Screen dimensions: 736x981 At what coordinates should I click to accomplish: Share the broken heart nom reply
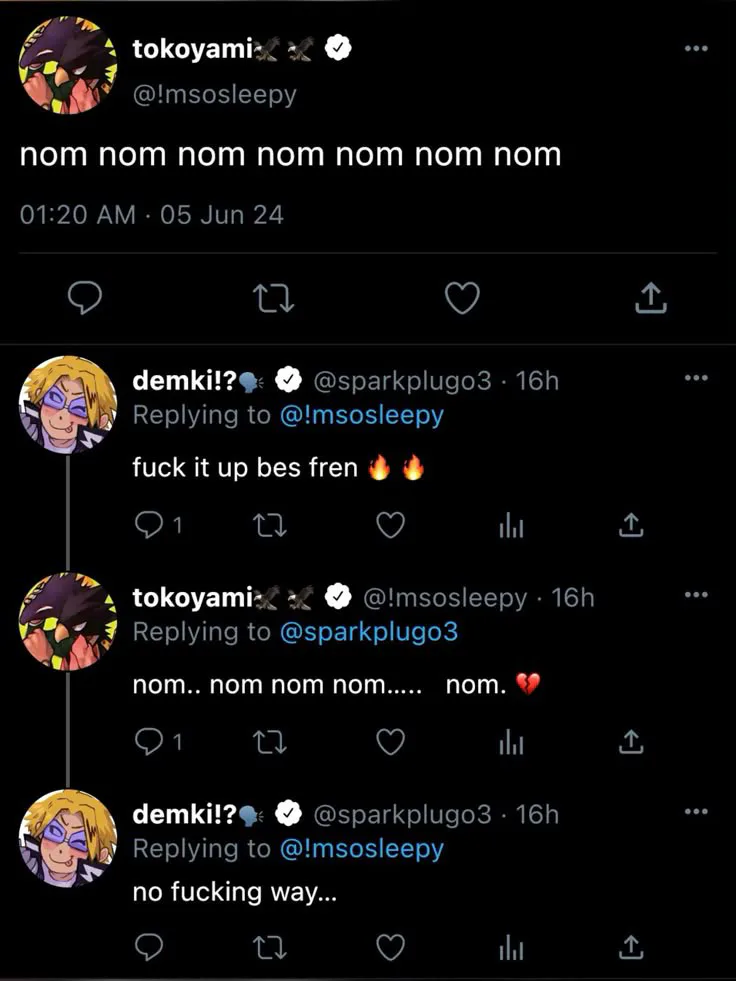630,741
